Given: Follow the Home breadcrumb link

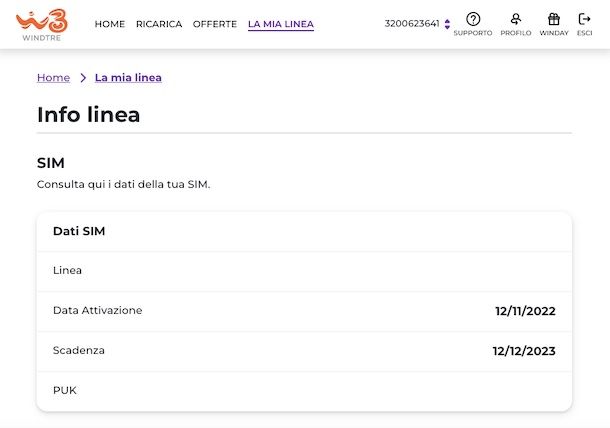Looking at the screenshot, I should [x=53, y=78].
